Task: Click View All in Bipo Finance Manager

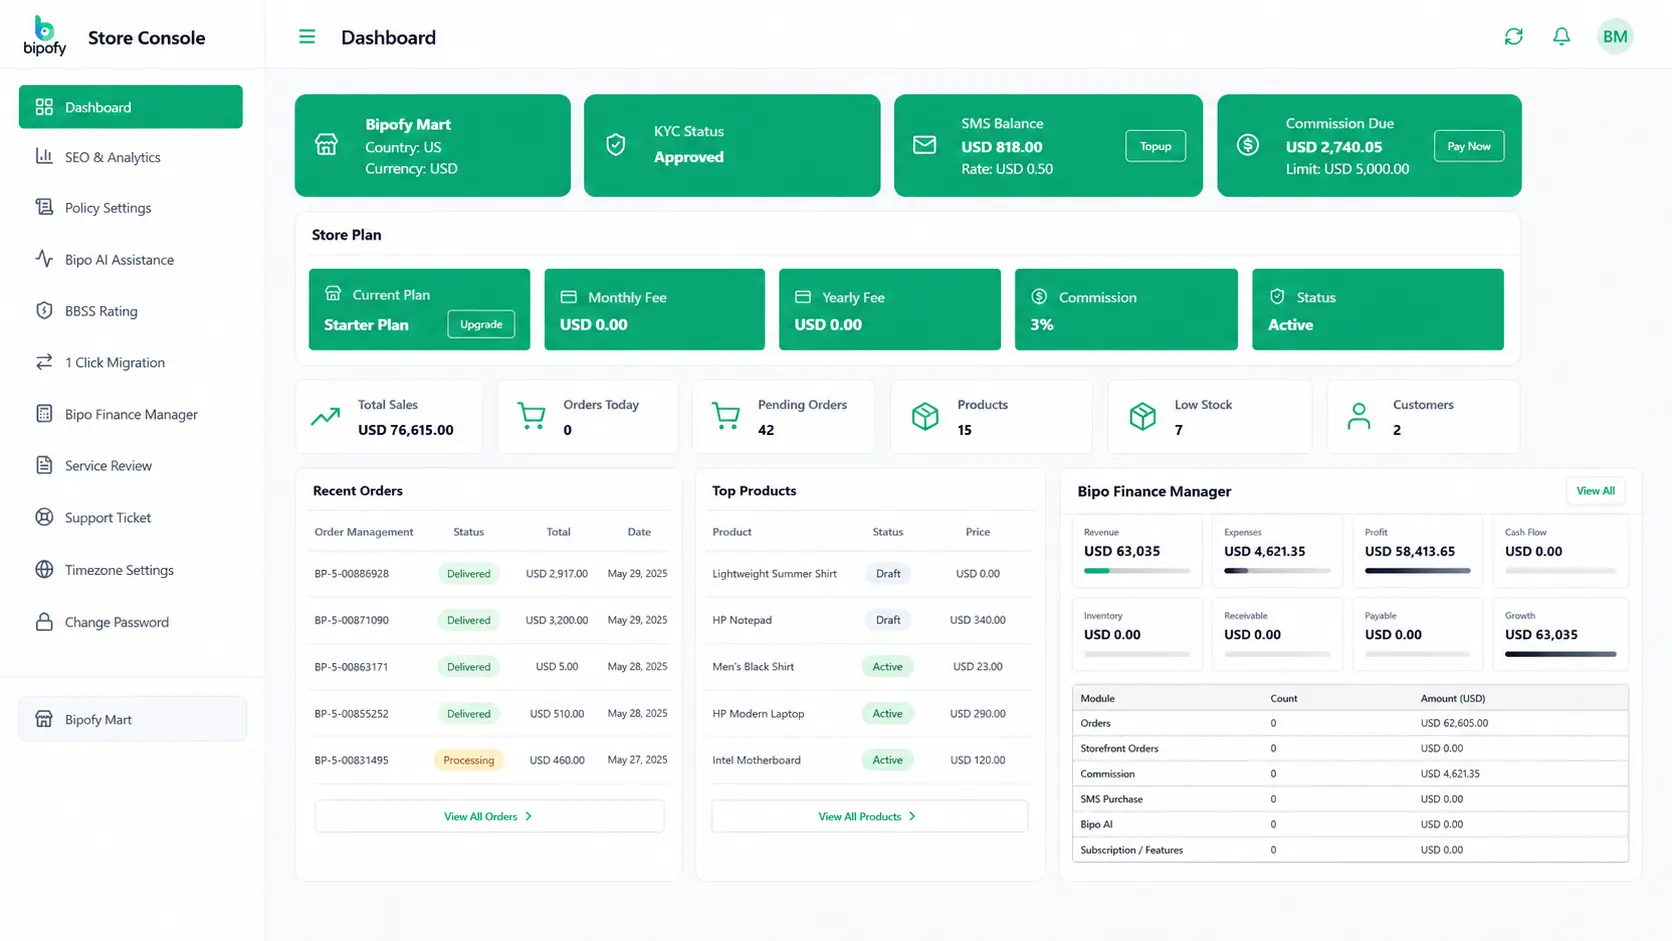Action: [1595, 491]
